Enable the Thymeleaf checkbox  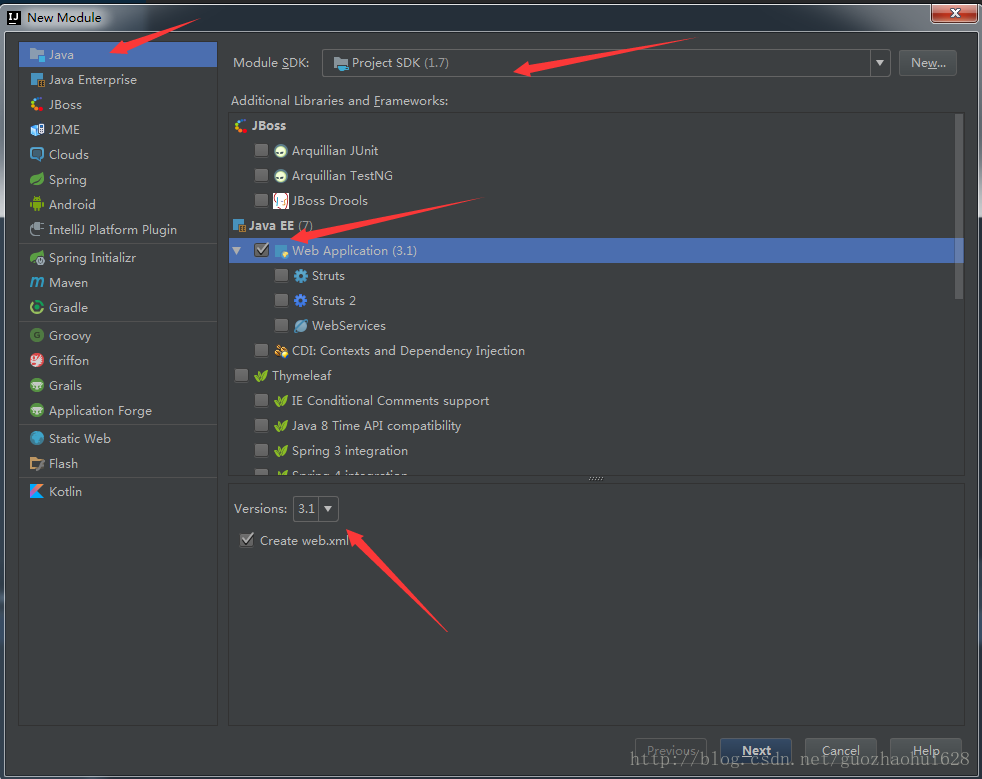(x=241, y=376)
